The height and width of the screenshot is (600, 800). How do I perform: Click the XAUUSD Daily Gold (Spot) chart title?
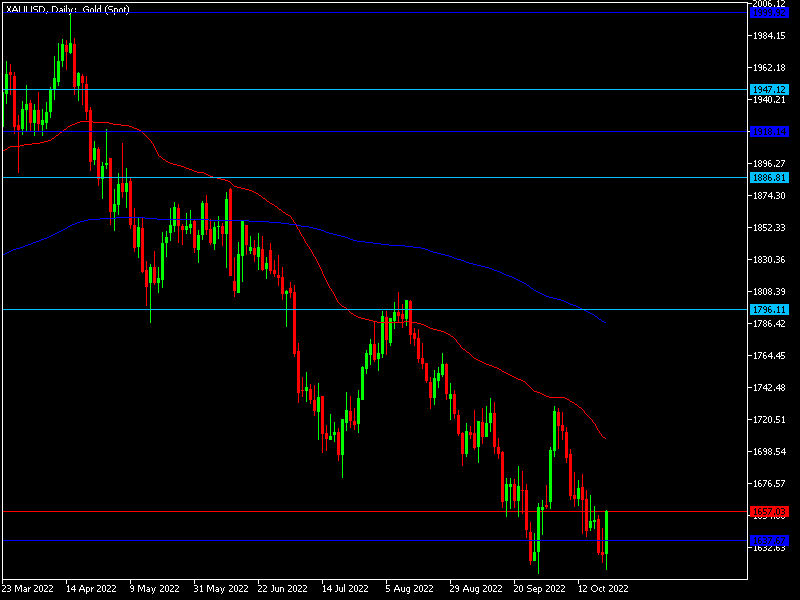click(67, 9)
